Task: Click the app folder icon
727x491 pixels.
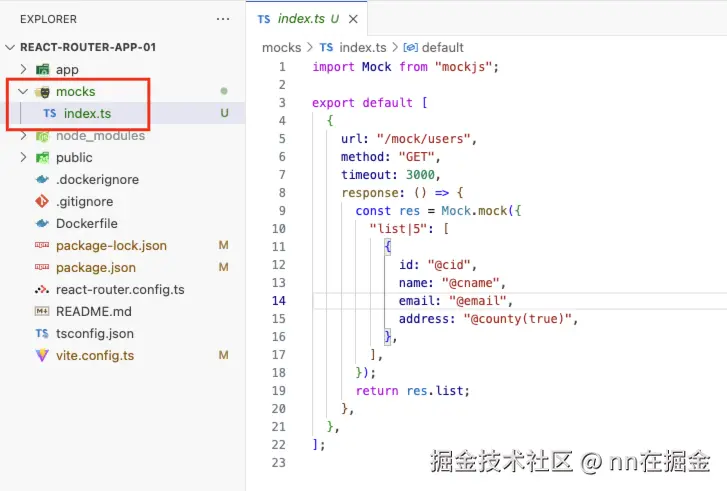Action: pos(42,70)
